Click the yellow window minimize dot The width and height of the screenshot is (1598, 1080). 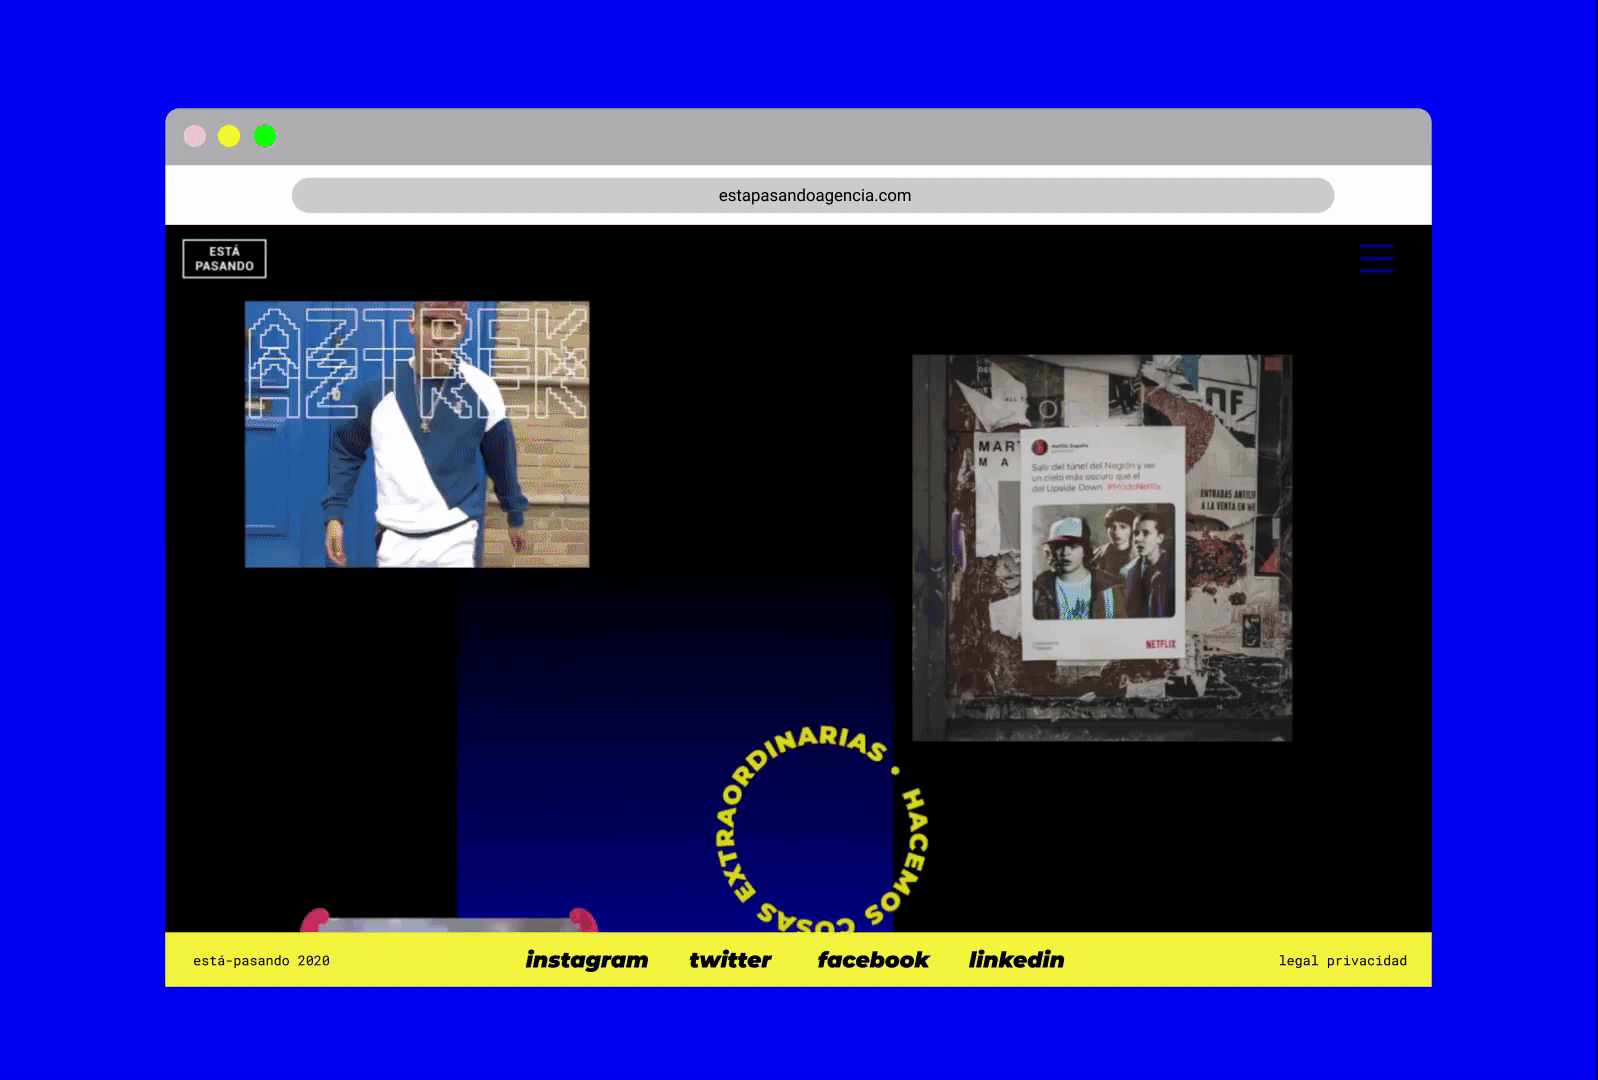229,136
